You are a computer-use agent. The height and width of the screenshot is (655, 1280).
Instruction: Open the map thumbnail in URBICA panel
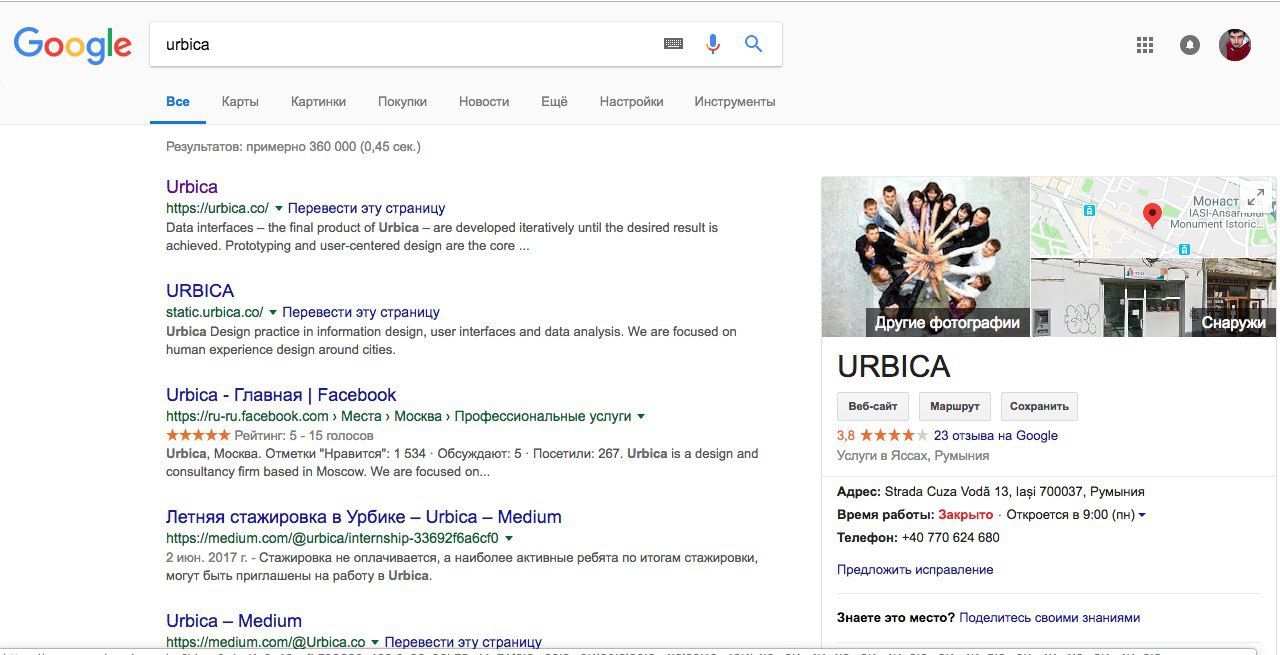coord(1154,217)
